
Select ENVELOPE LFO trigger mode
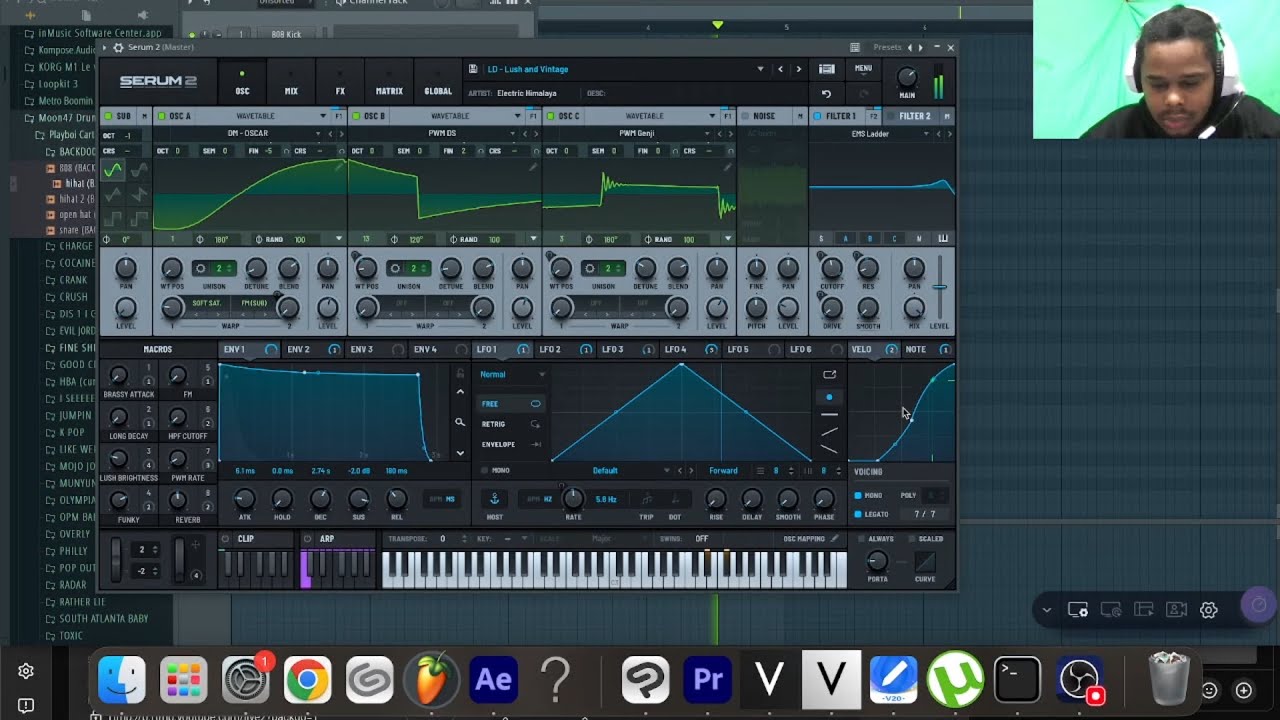point(511,444)
